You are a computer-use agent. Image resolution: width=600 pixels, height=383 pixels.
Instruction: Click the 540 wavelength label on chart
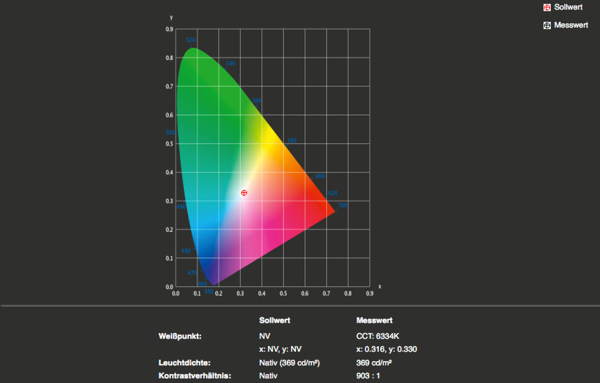point(230,64)
